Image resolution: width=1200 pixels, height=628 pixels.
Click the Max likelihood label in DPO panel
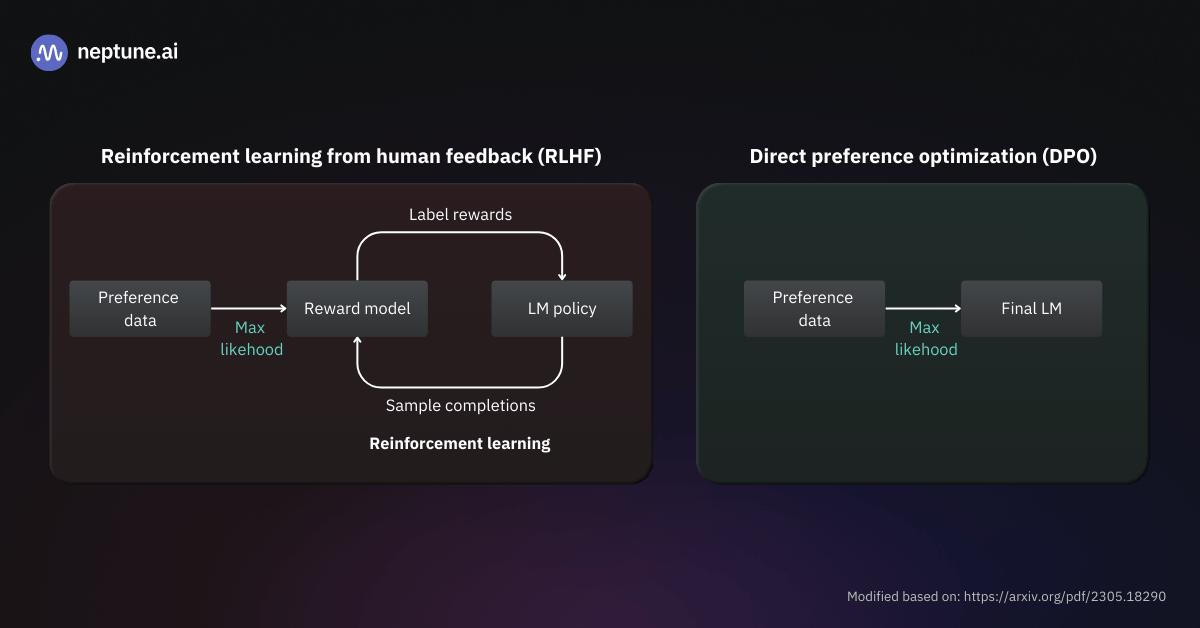[x=925, y=338]
